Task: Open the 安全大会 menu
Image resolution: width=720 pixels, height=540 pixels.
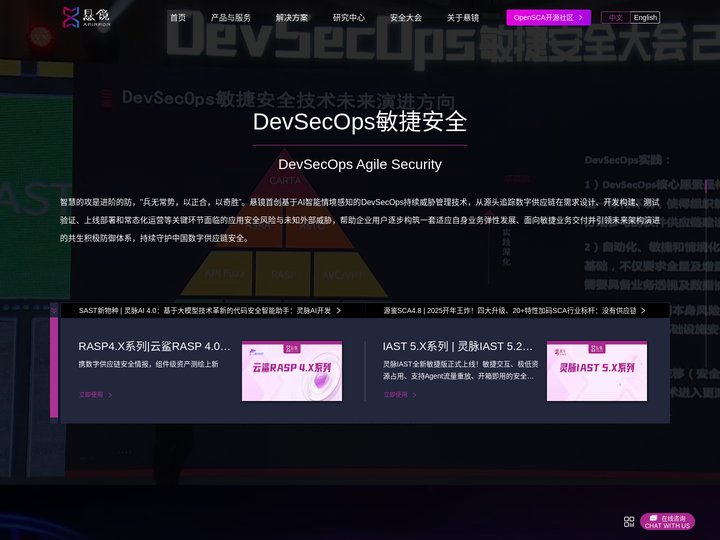Action: point(406,18)
